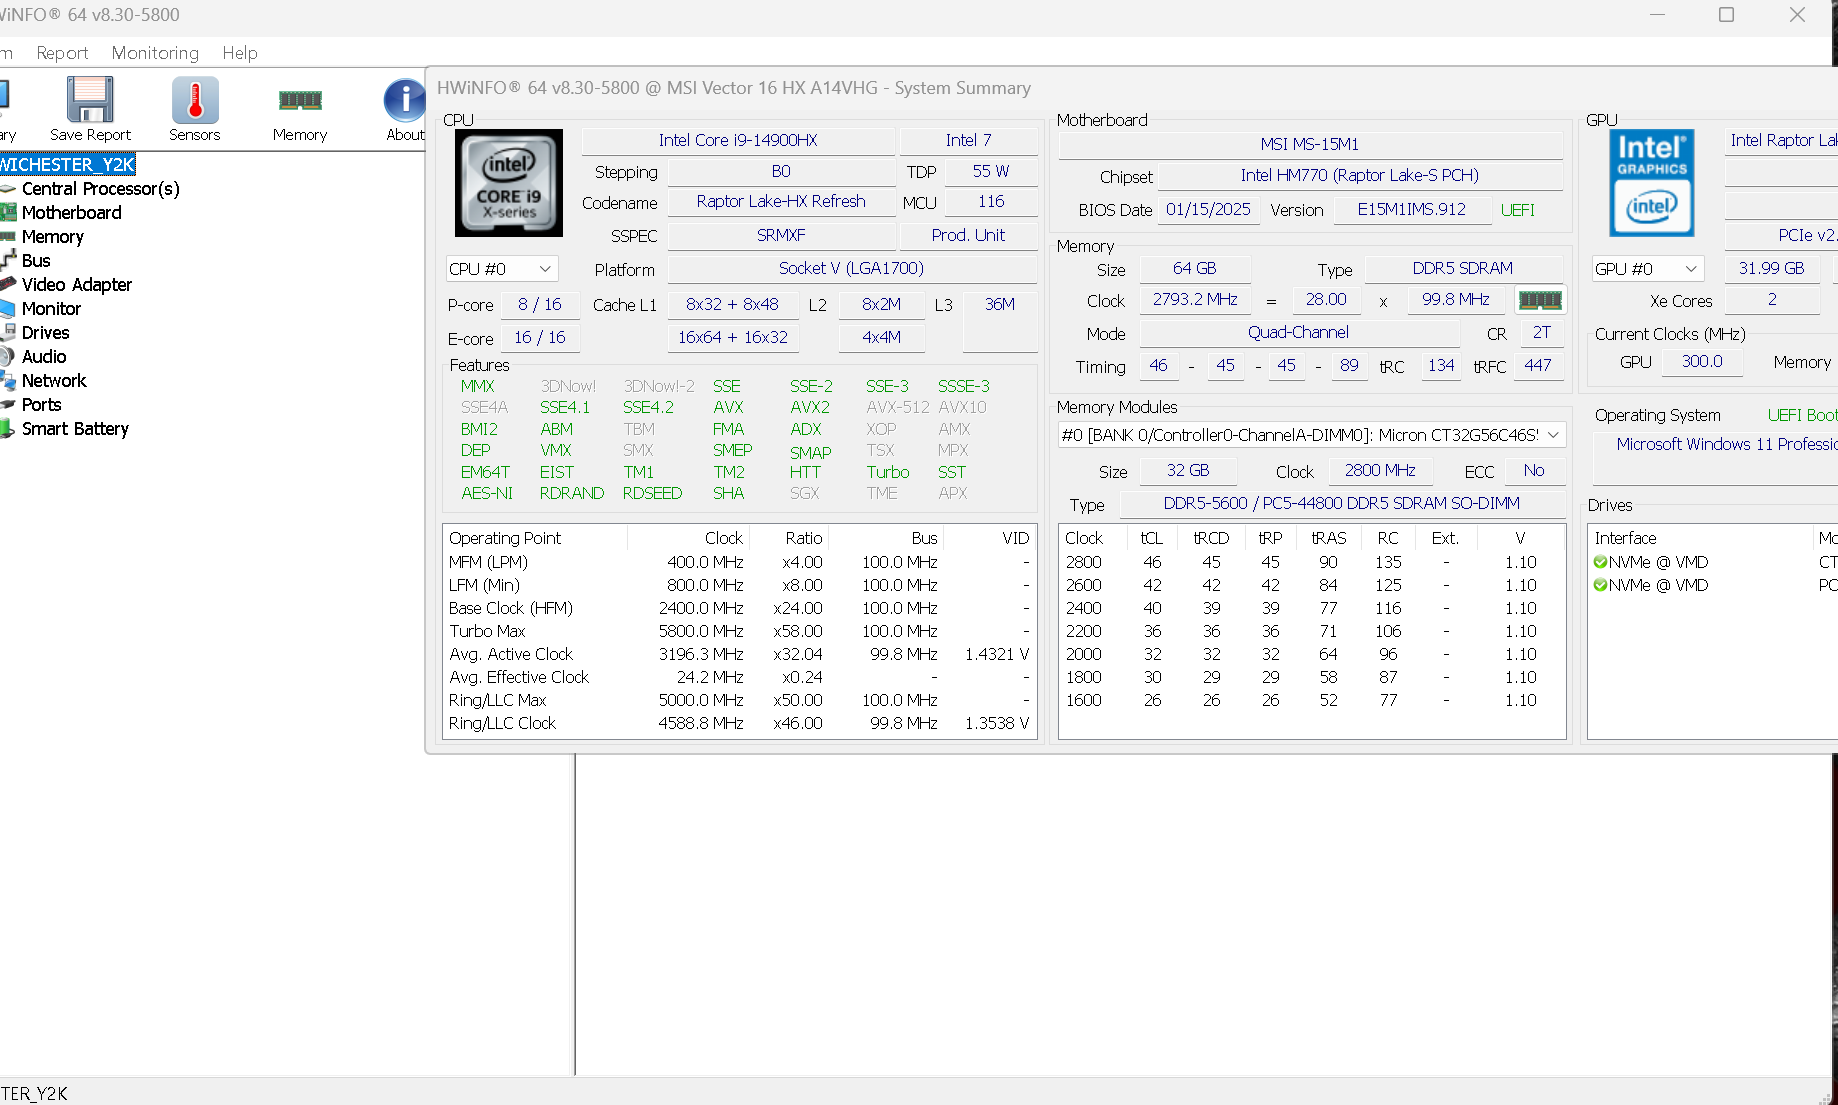Select Audio in the device tree
Image resolution: width=1838 pixels, height=1105 pixels.
pos(44,357)
